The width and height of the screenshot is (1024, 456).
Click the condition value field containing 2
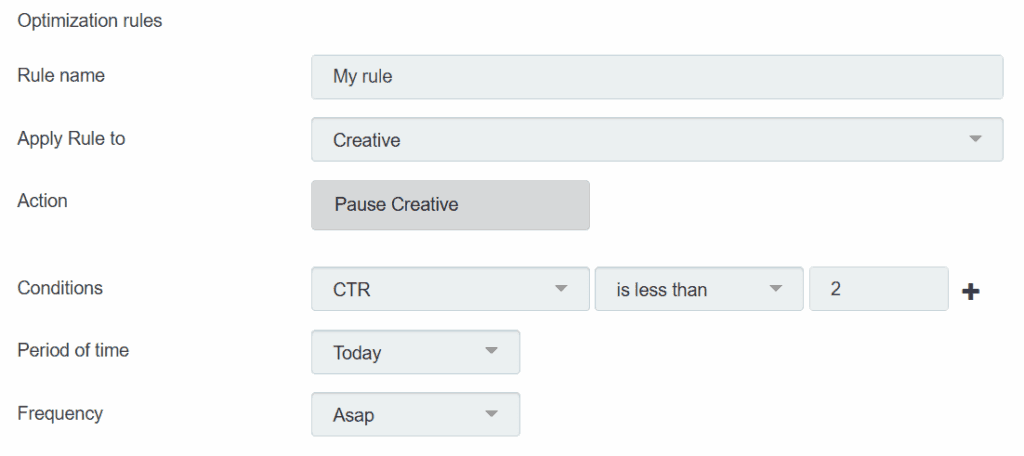pos(878,289)
